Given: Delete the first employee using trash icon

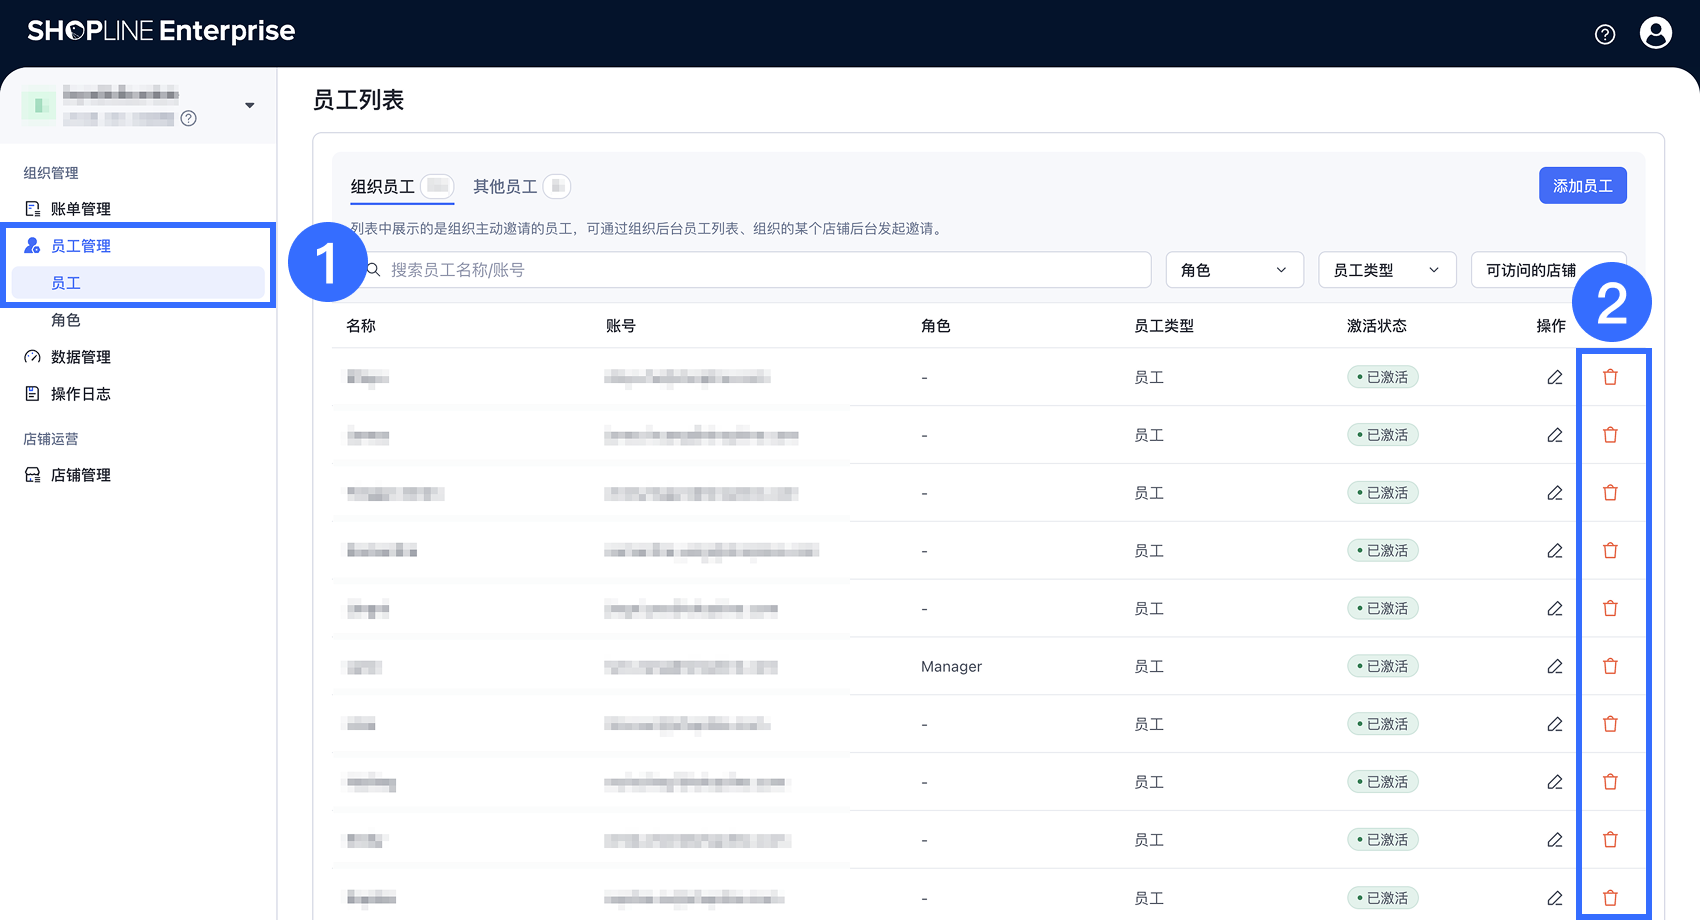Looking at the screenshot, I should click(1610, 377).
